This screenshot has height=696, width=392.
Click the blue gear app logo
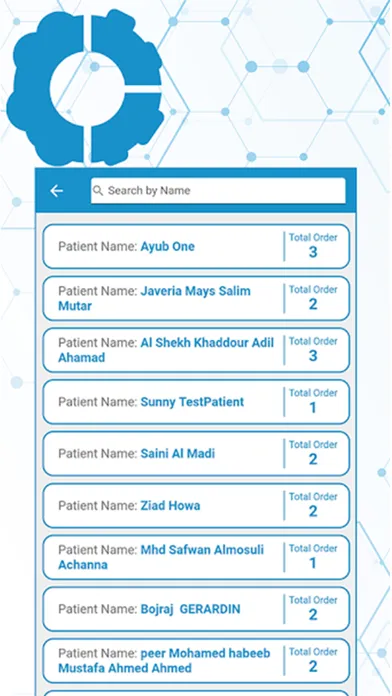pos(84,87)
